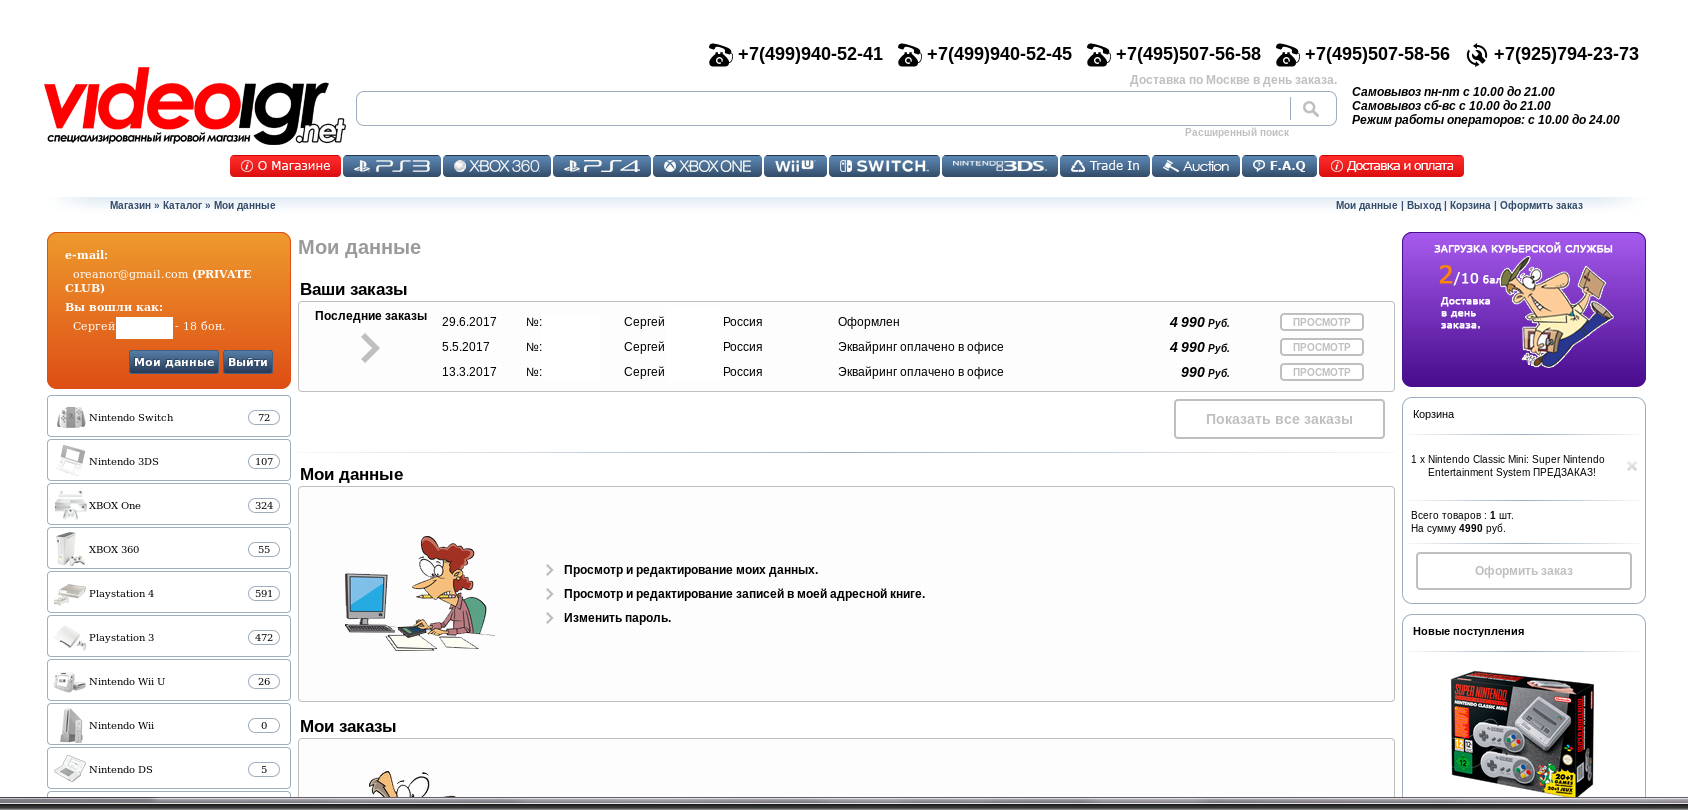Open the F.A.Q menu tab
Screen dimensions: 1688x810
pyautogui.click(x=1279, y=166)
